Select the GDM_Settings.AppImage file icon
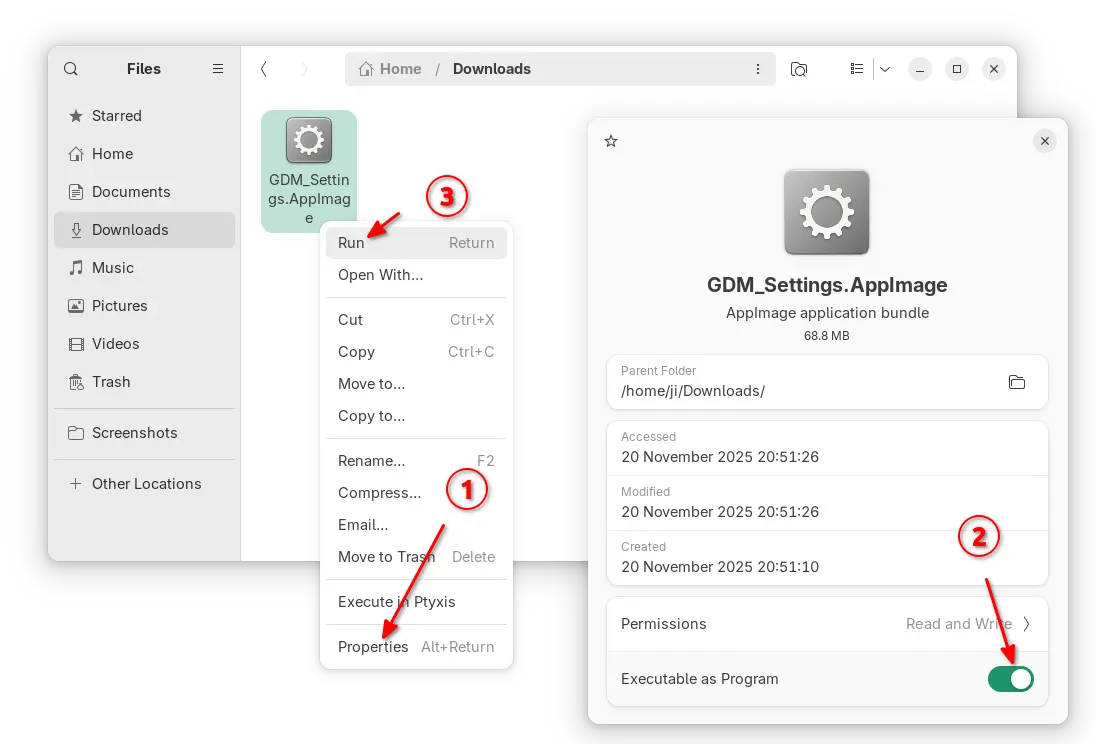This screenshot has width=1095, height=744. [309, 141]
